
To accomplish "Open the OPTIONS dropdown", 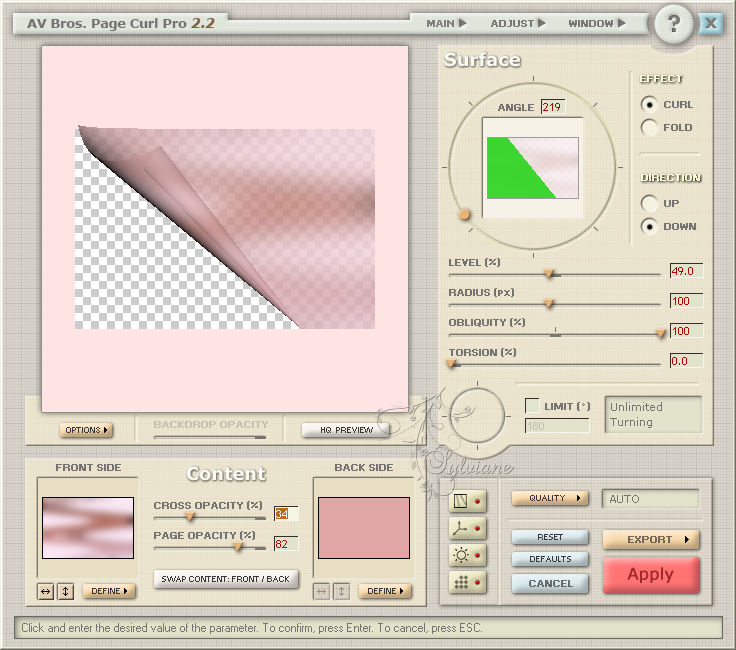I will 86,430.
